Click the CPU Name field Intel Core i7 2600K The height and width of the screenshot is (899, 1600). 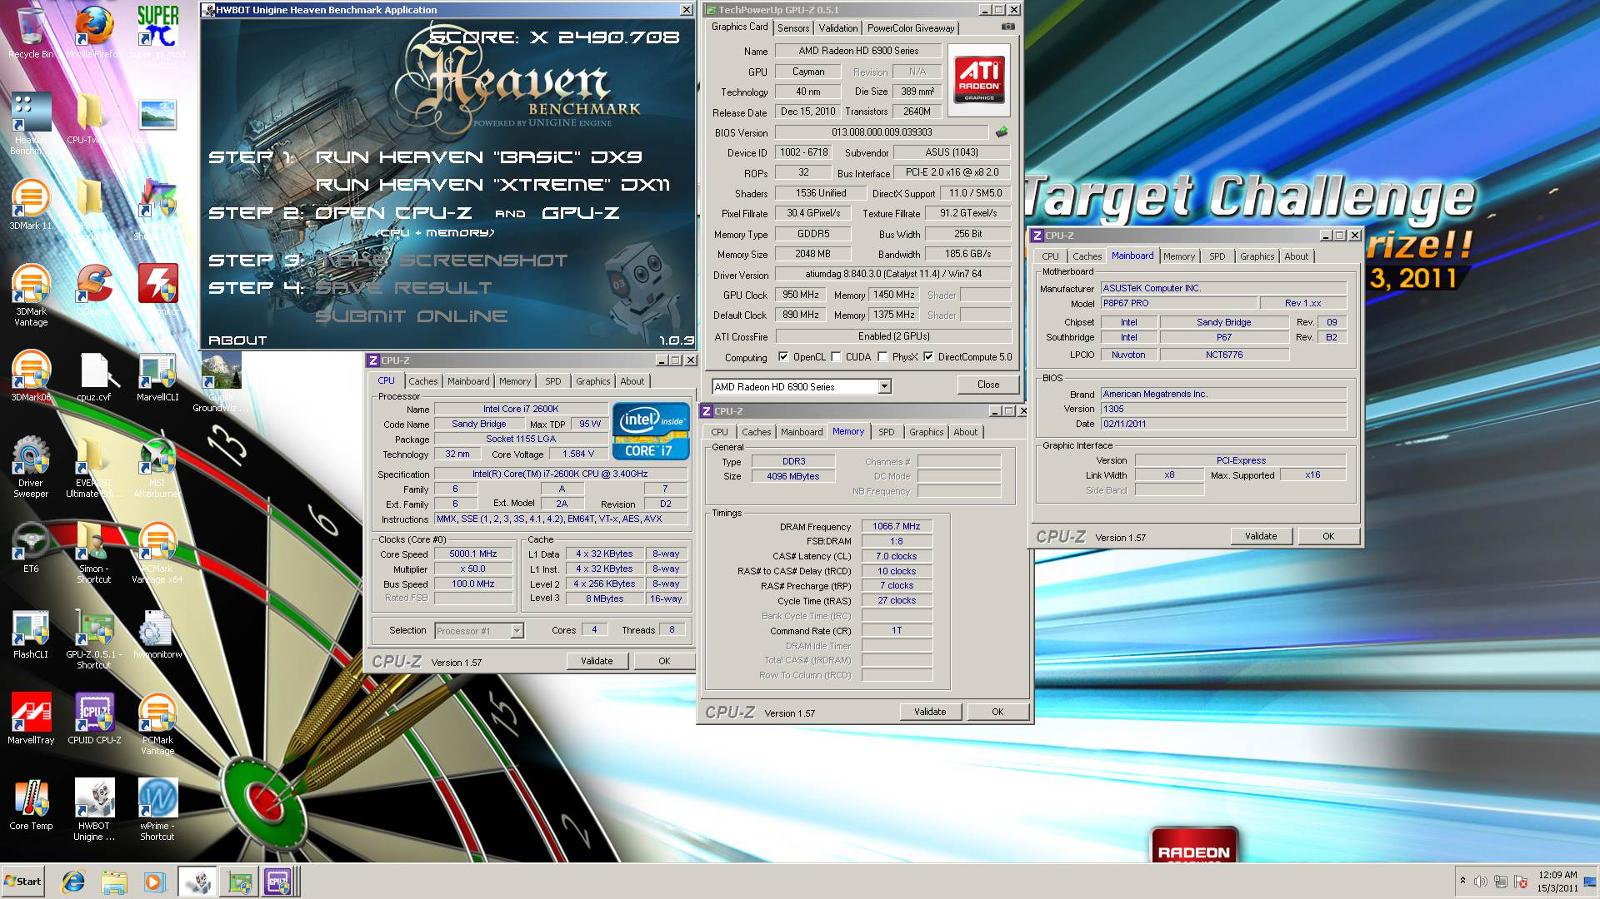click(x=520, y=409)
